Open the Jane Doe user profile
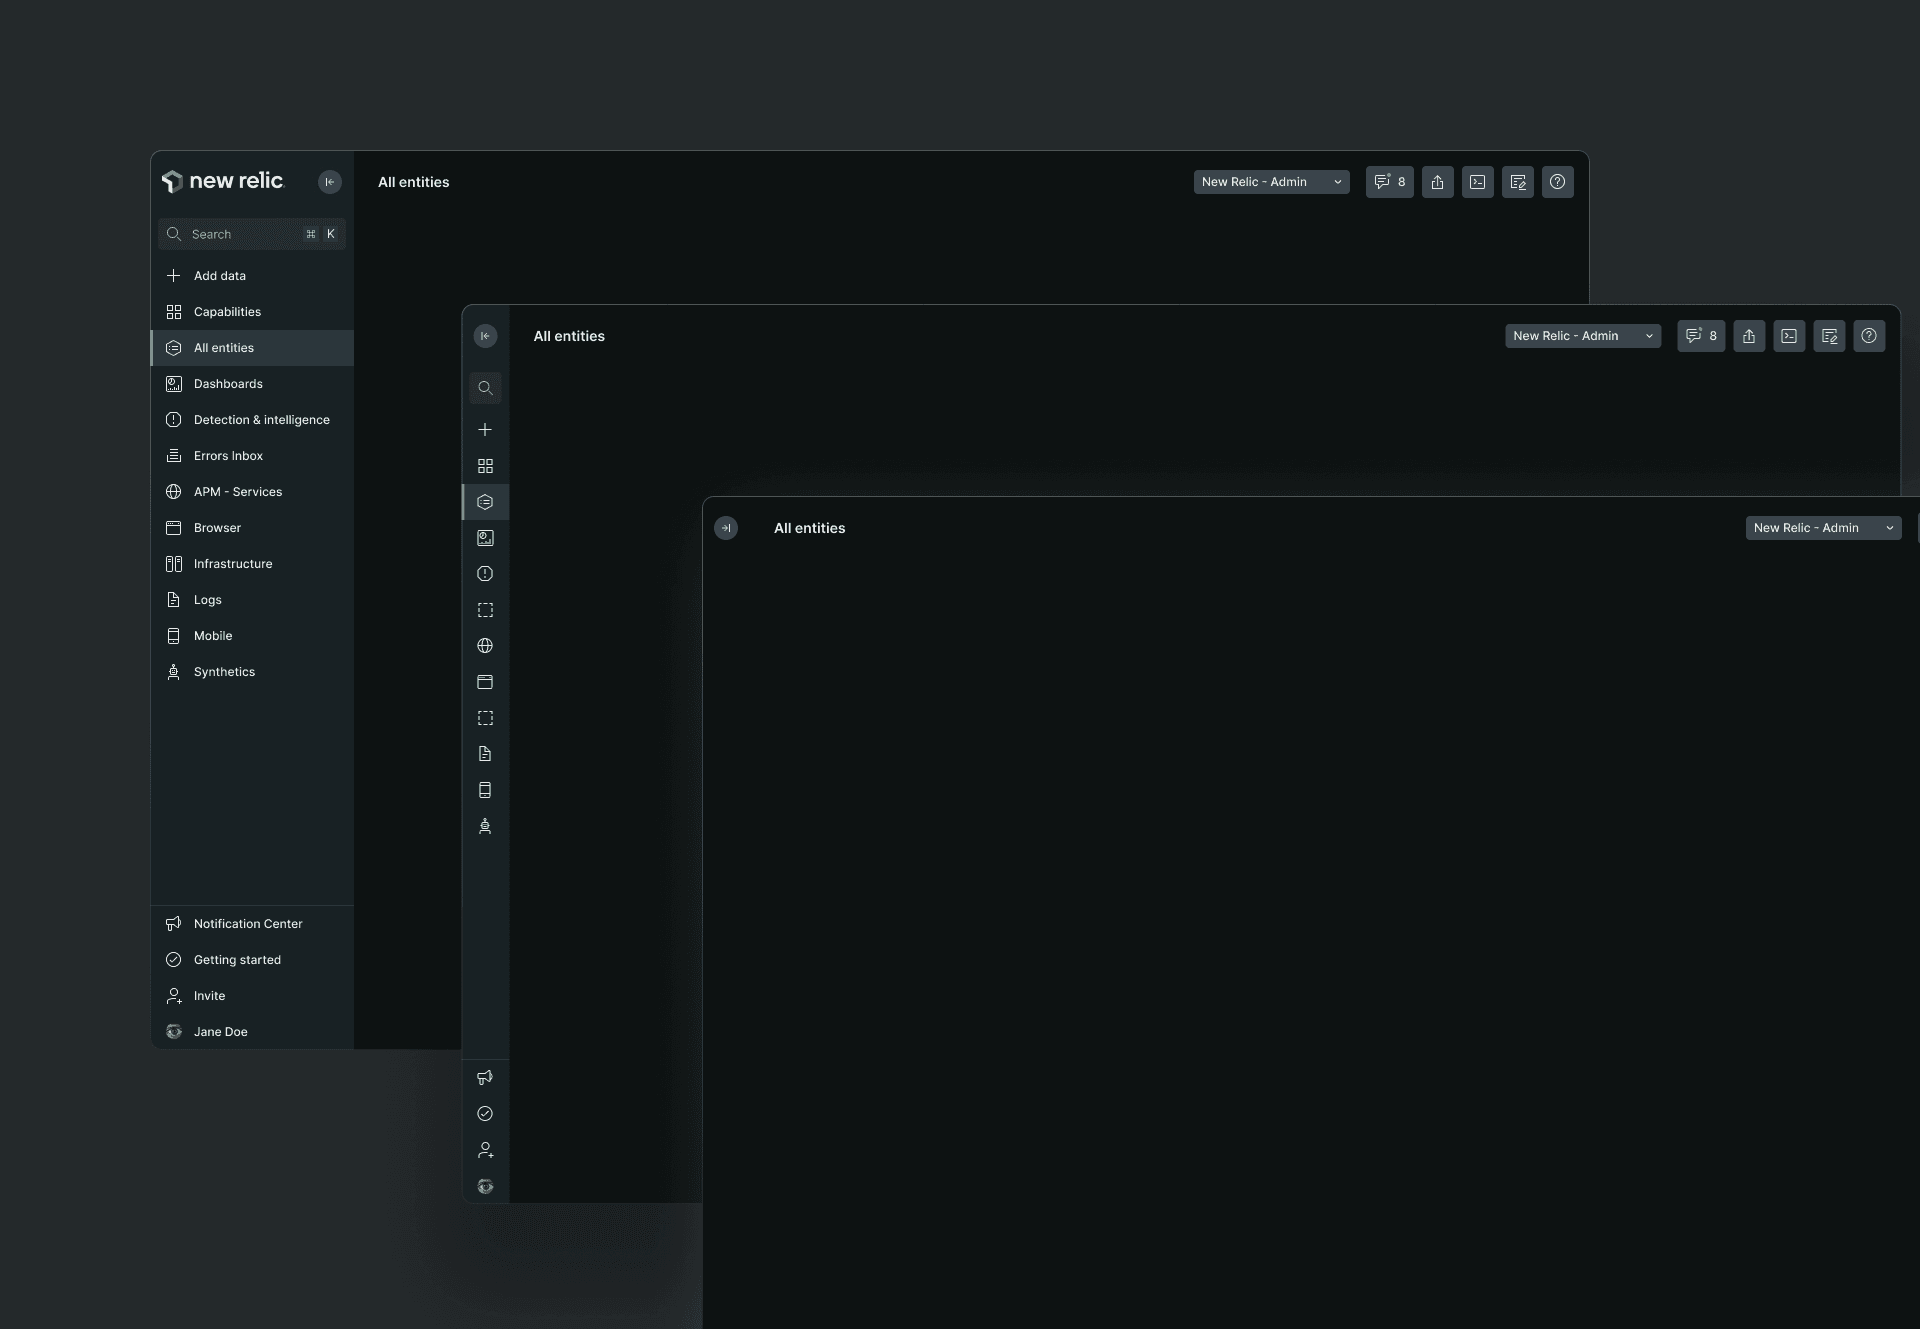1920x1329 pixels. 220,1032
